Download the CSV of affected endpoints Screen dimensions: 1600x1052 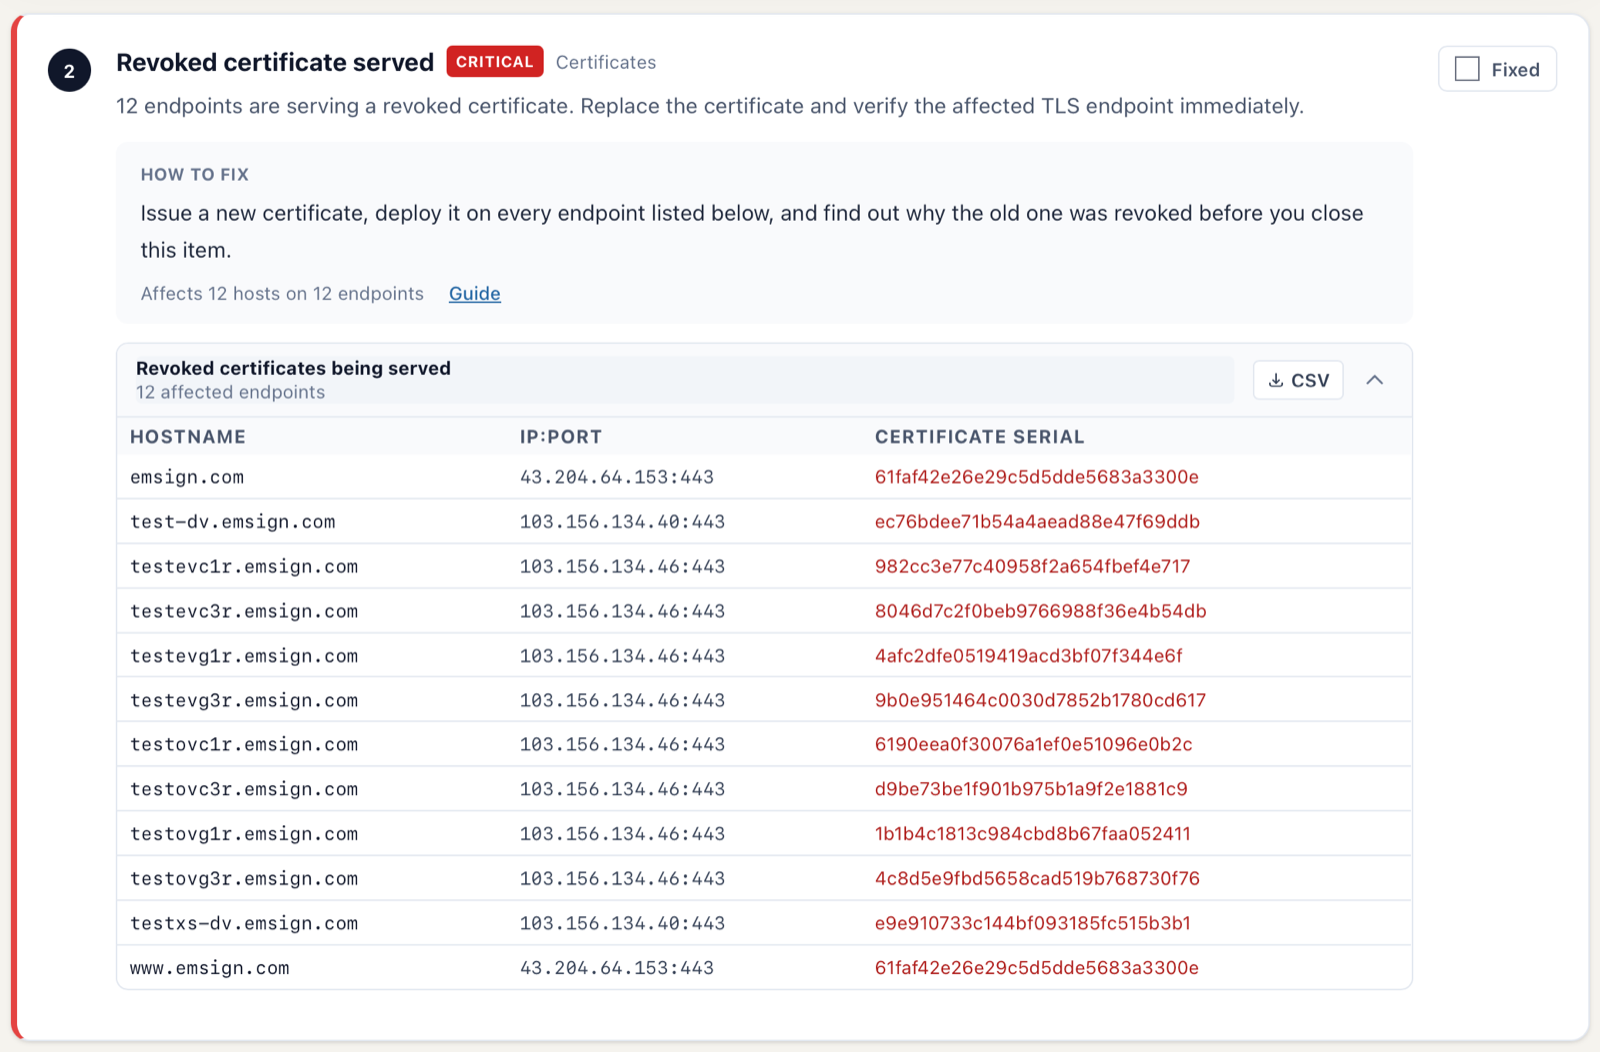point(1298,380)
